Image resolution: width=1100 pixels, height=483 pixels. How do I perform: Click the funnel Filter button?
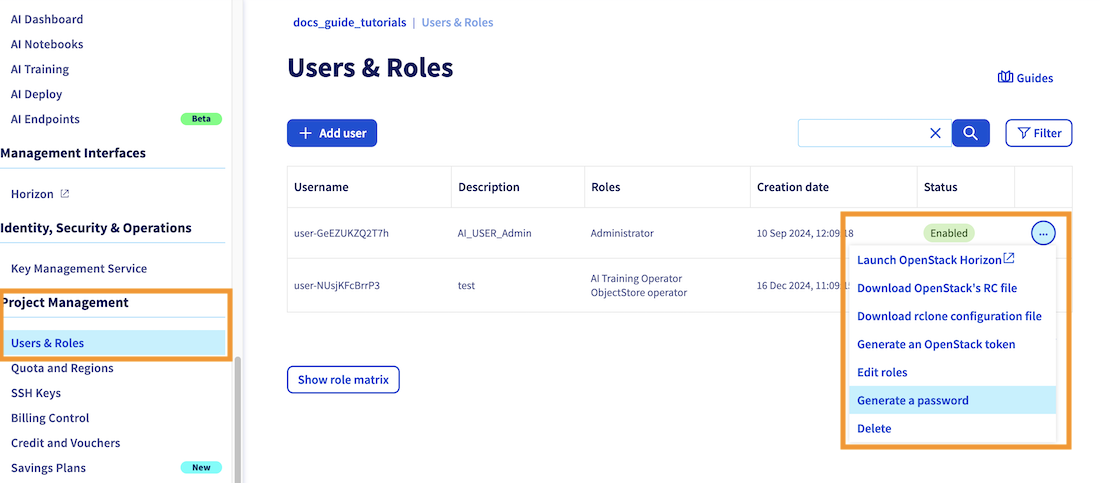[x=1038, y=133]
